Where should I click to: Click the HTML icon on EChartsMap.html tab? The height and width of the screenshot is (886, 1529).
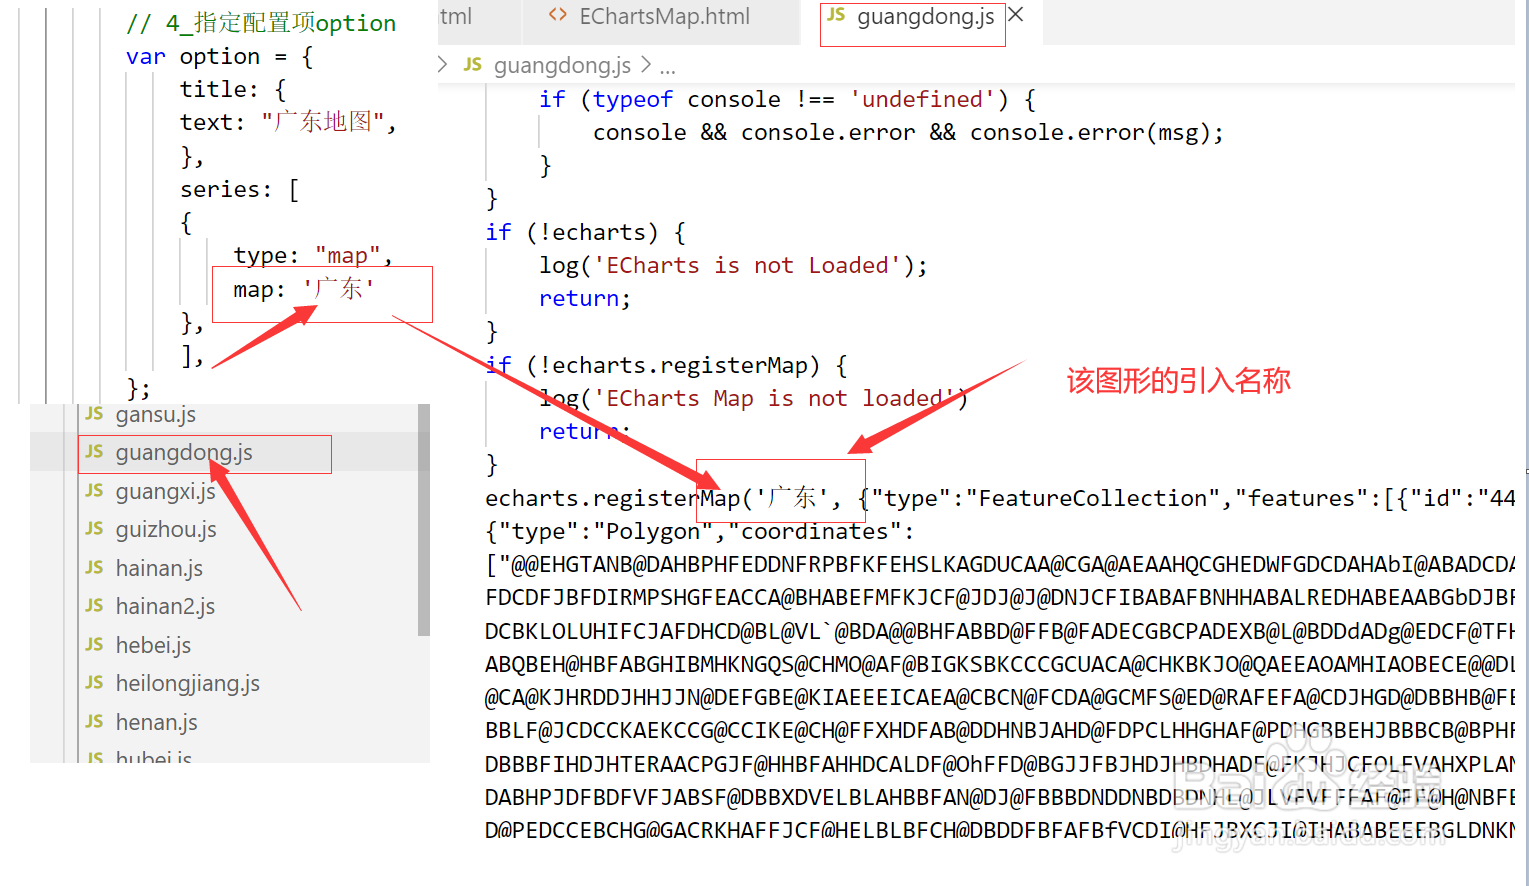pyautogui.click(x=558, y=16)
